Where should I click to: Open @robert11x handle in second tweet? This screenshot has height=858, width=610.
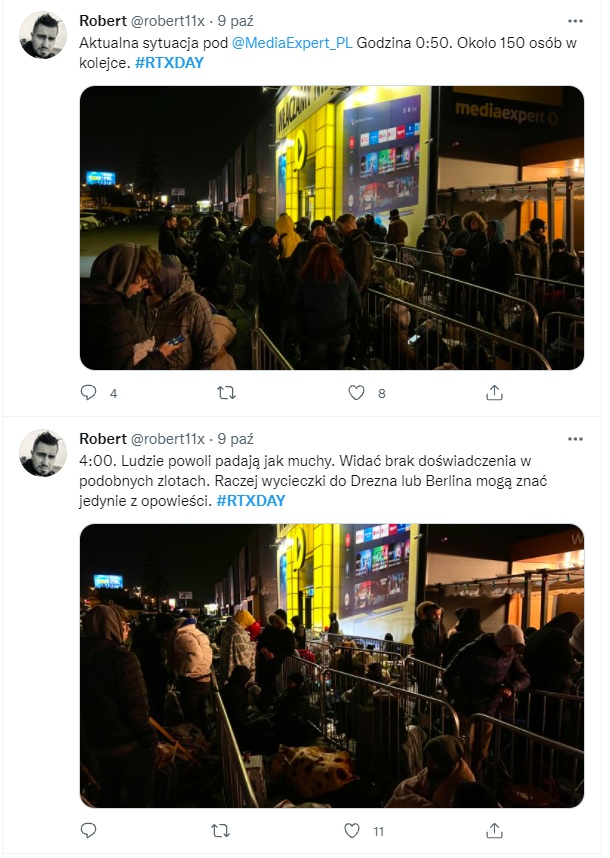pos(167,439)
